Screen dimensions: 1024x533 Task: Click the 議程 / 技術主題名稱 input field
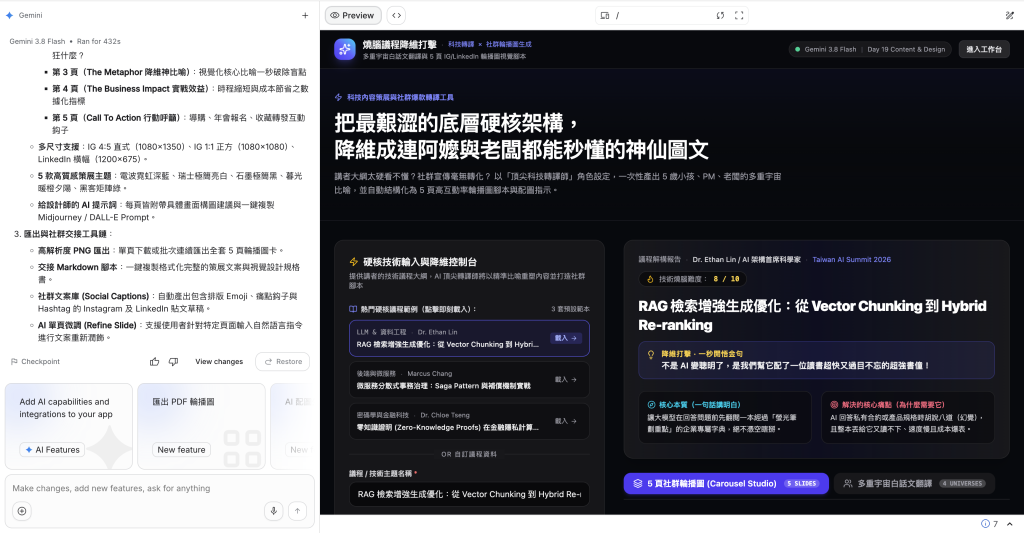point(469,494)
